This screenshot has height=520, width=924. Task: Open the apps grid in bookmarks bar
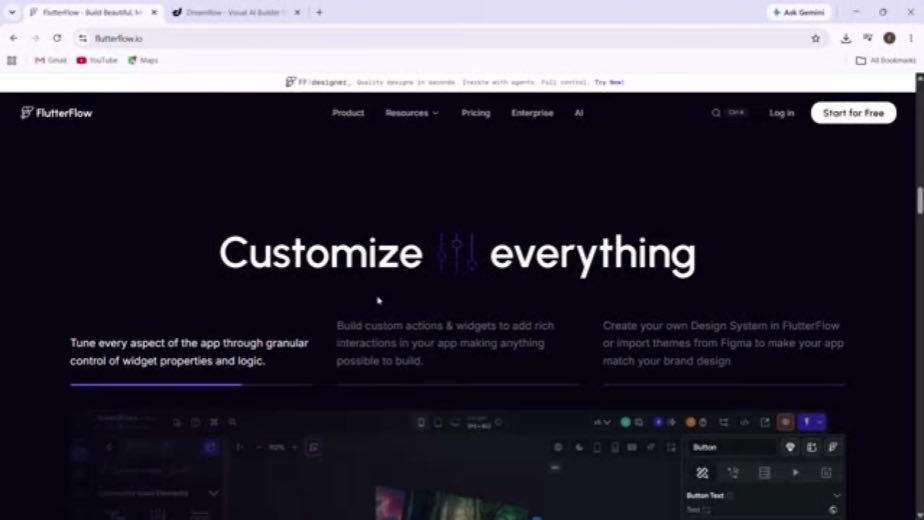12,60
